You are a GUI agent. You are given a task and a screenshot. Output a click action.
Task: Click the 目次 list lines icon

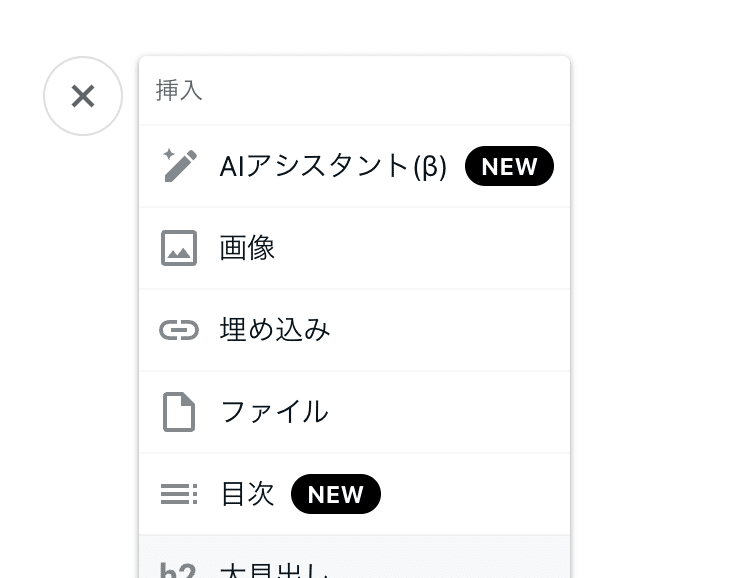click(x=179, y=494)
